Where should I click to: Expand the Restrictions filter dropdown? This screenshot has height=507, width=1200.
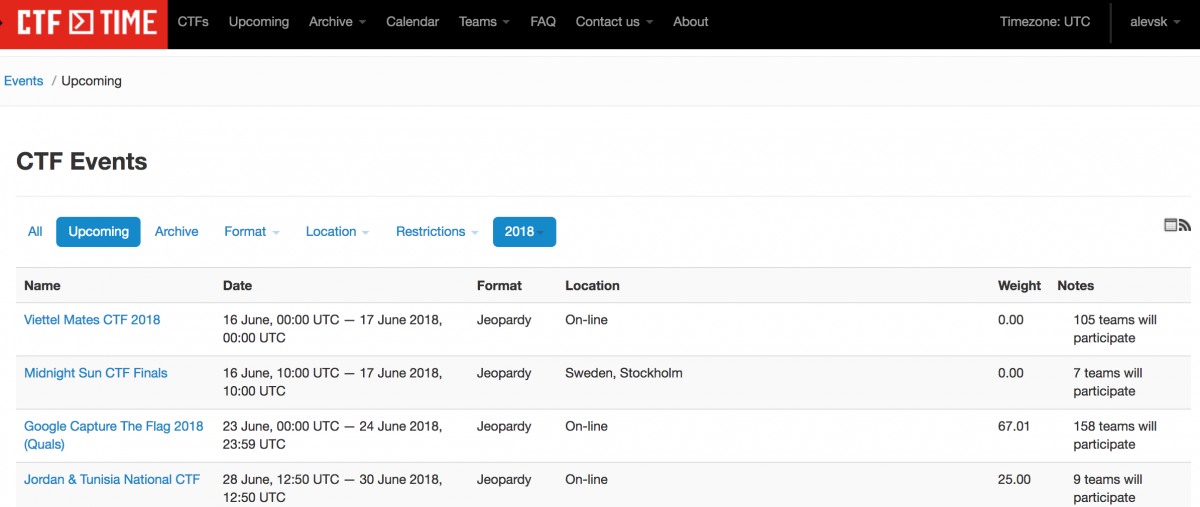click(x=436, y=231)
